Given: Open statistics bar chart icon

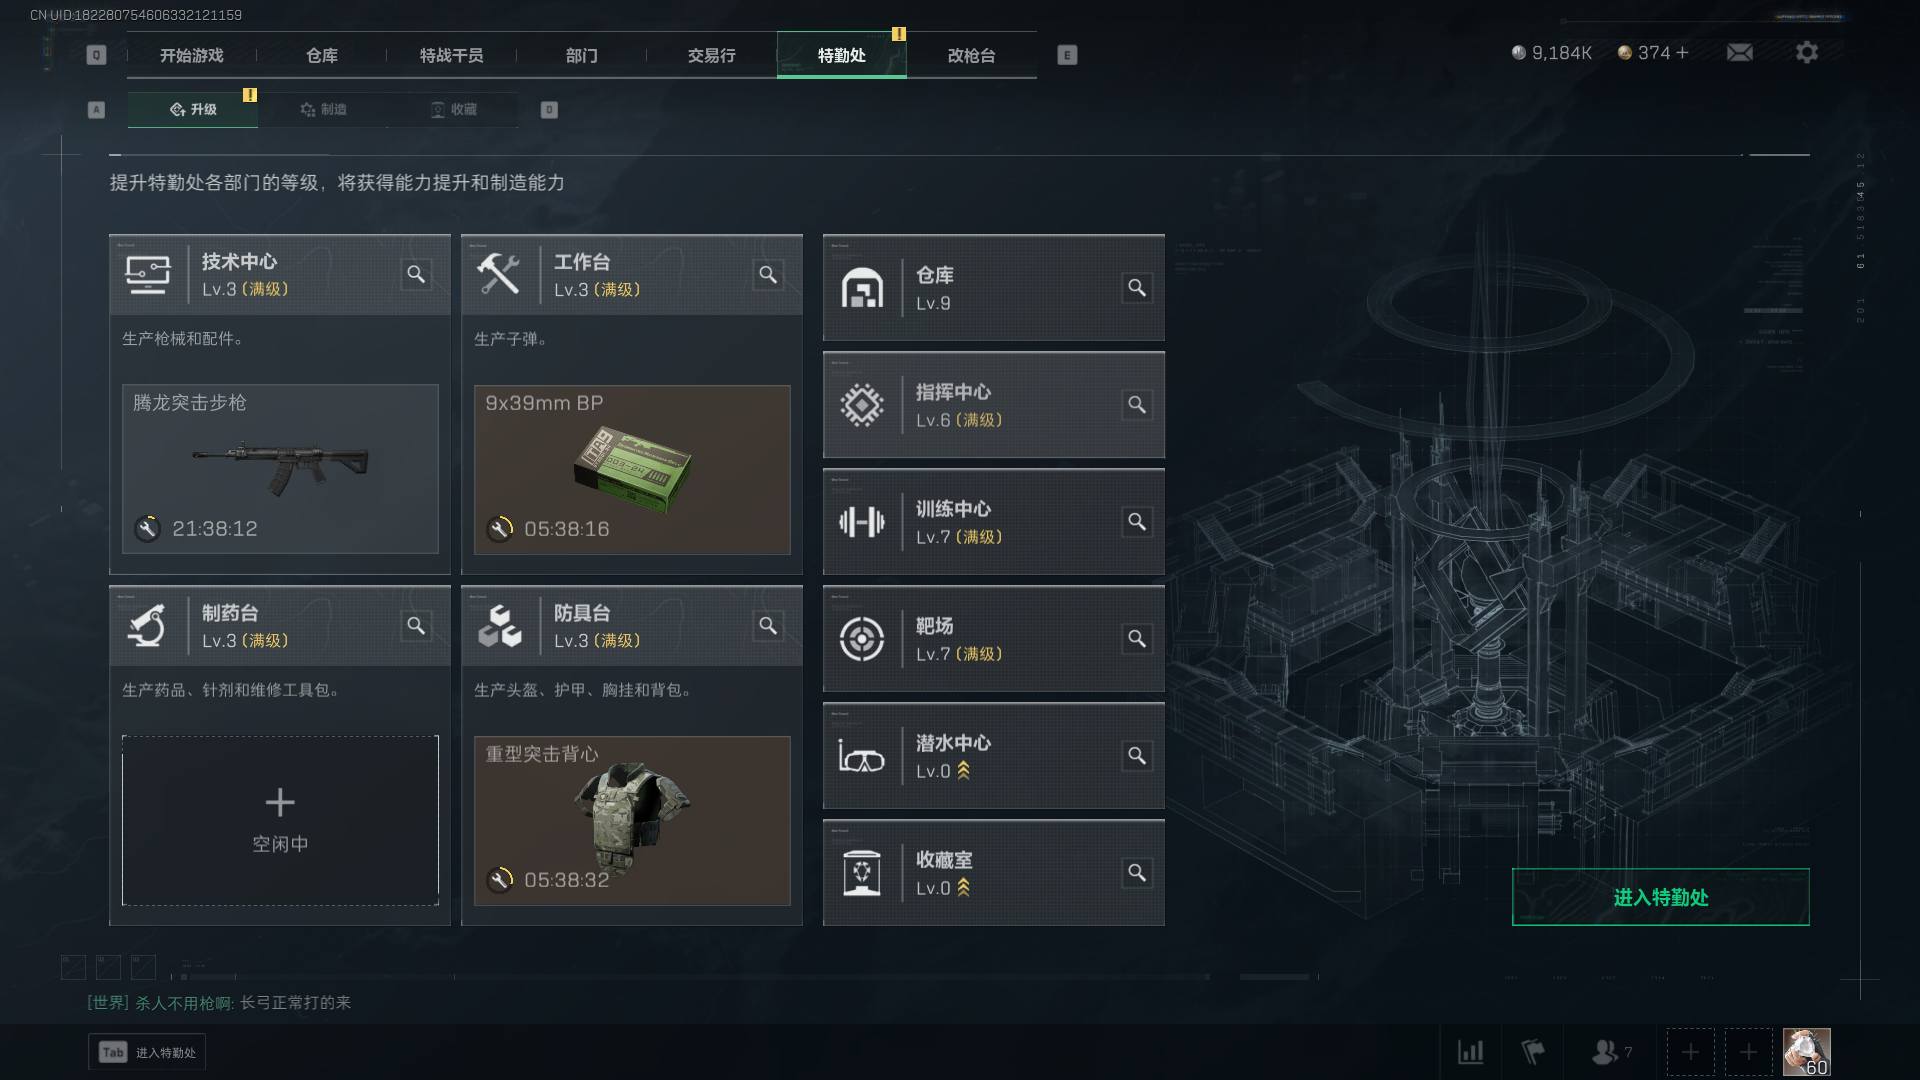Looking at the screenshot, I should tap(1470, 1052).
